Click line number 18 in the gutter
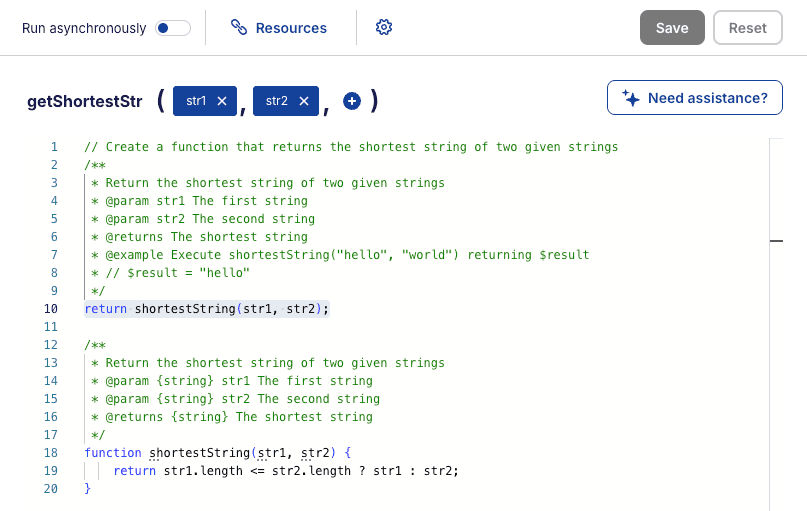Screen dimensions: 807x511 tap(50, 453)
